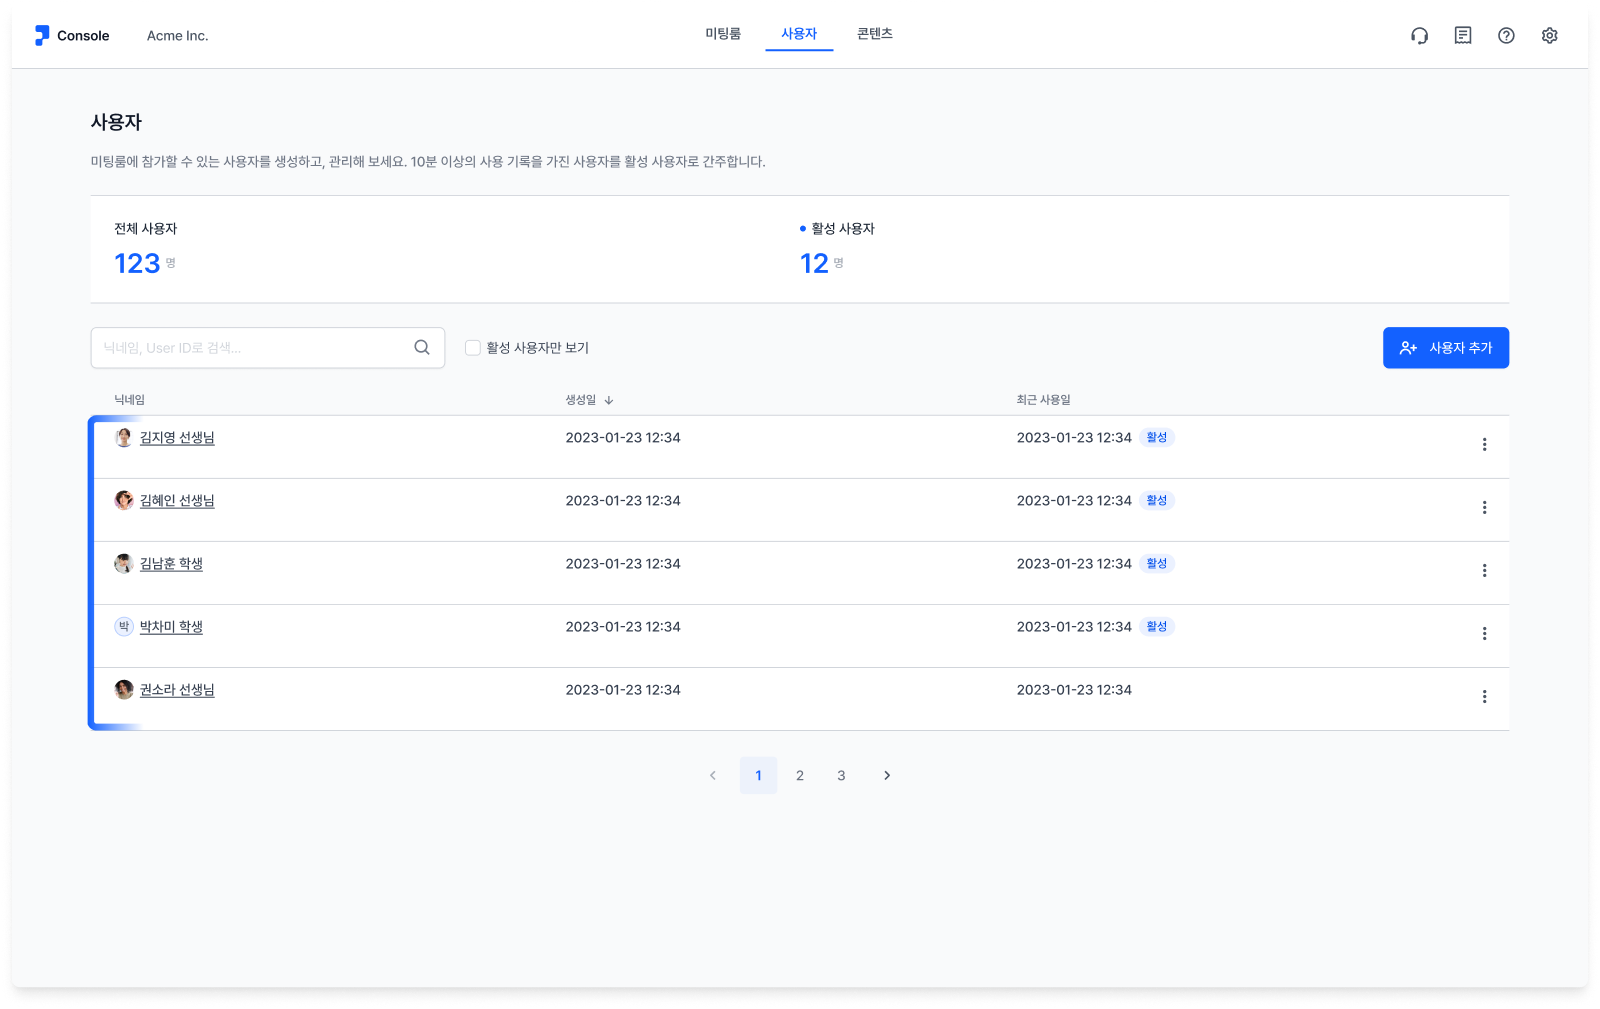Open the headset support icon

1419,36
